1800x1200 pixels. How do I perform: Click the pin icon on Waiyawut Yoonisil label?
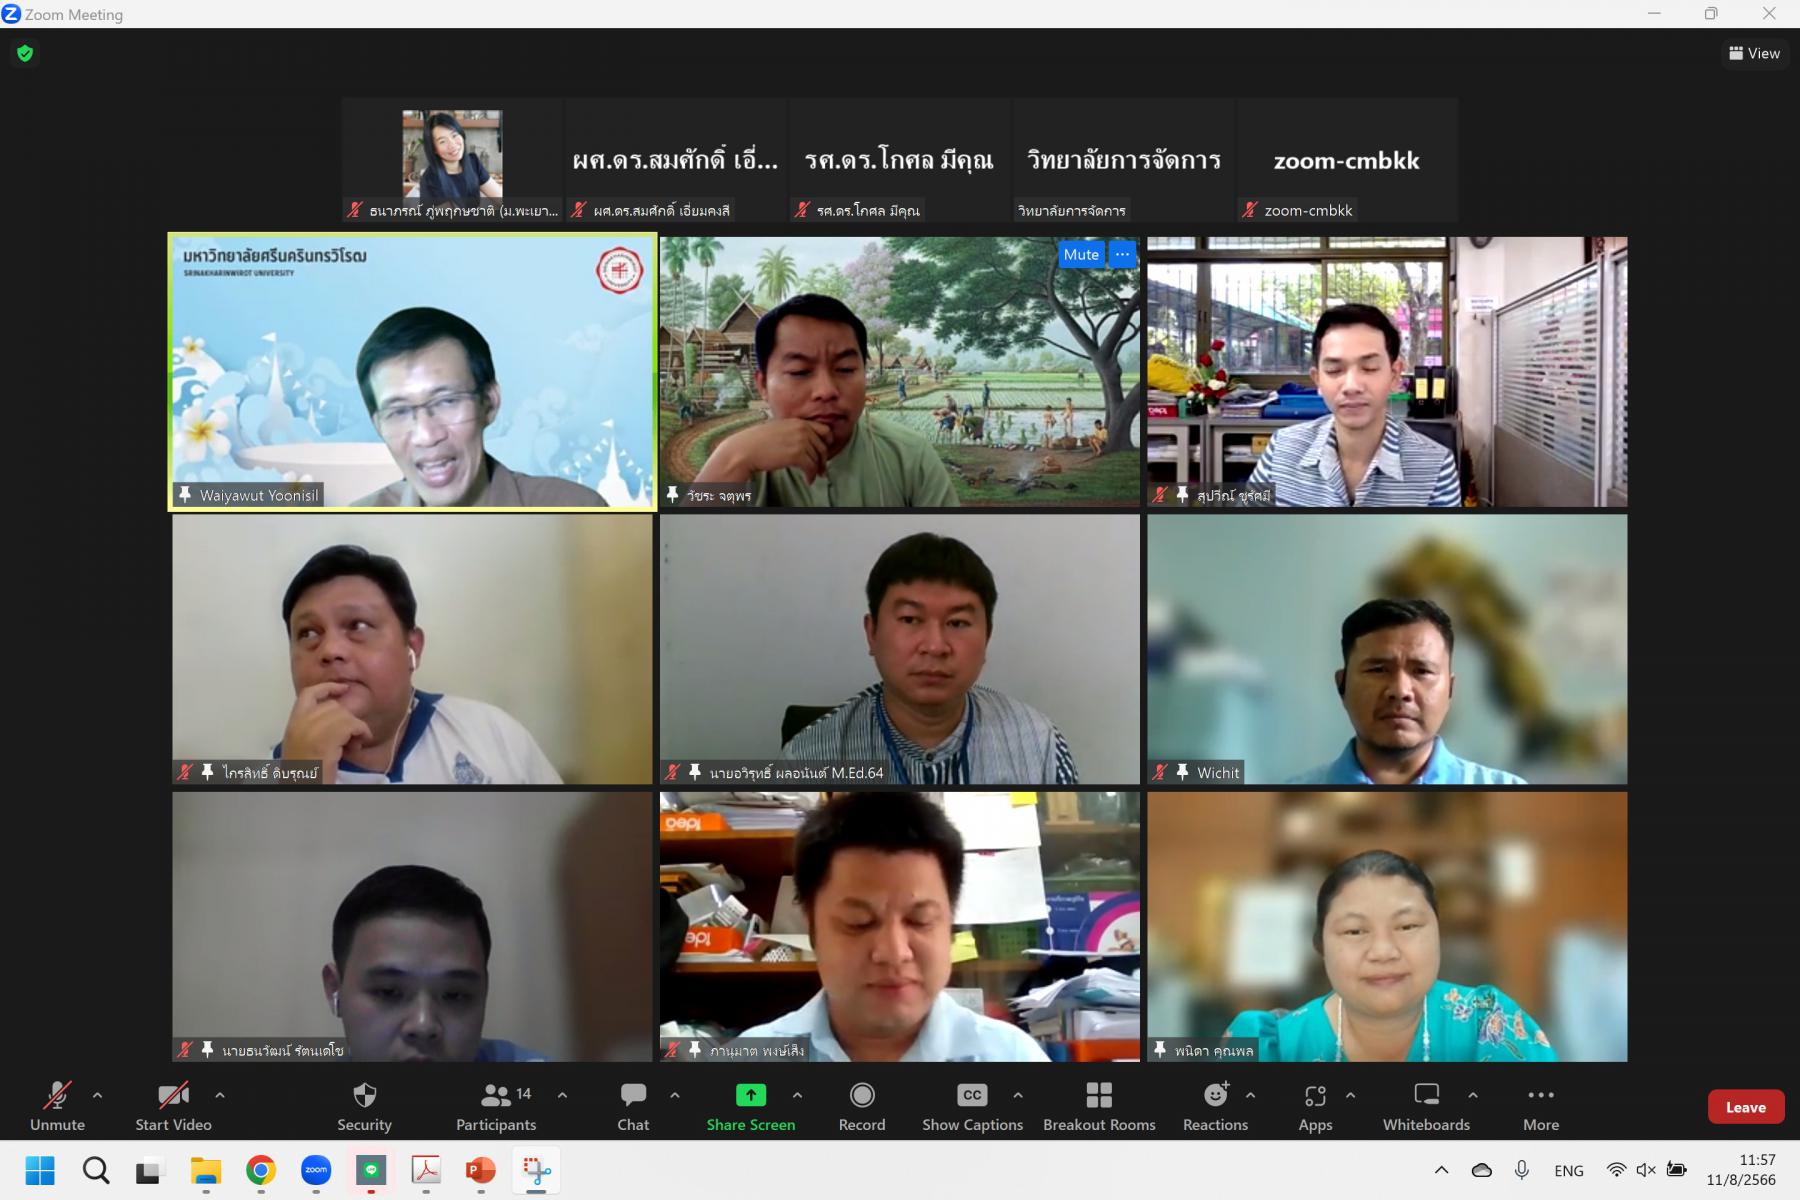point(185,494)
